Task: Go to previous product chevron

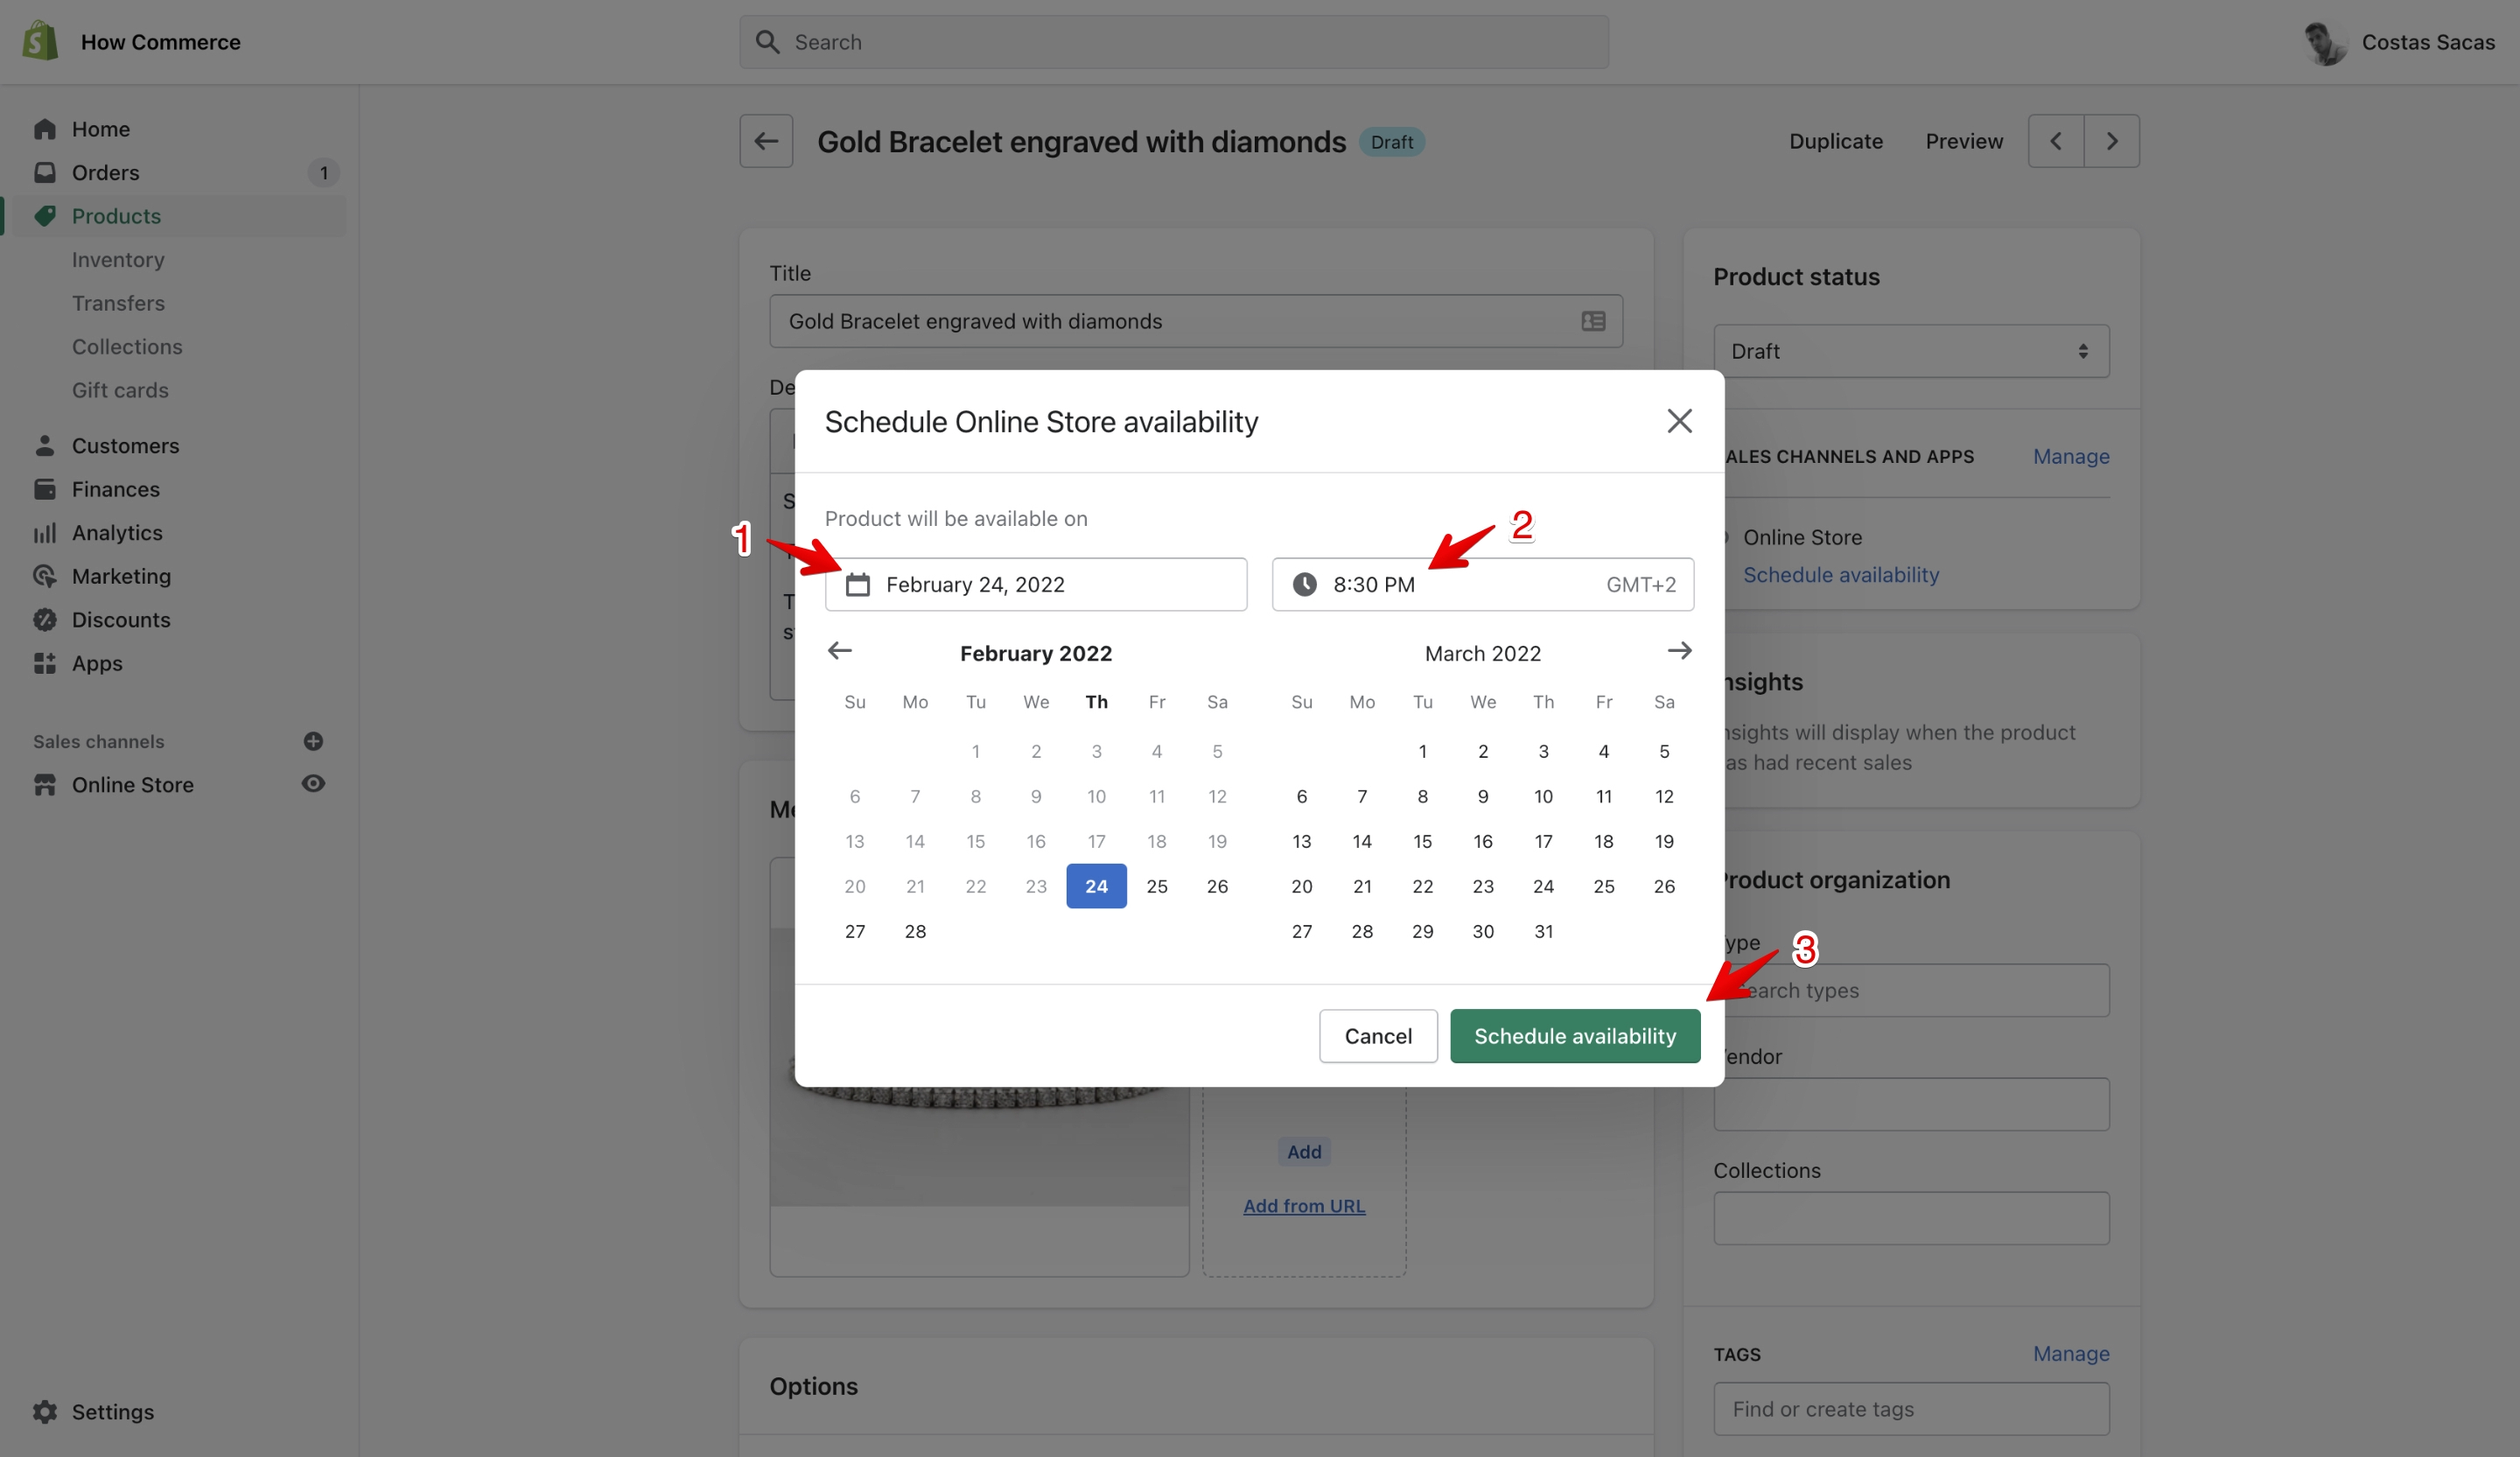Action: (2056, 141)
